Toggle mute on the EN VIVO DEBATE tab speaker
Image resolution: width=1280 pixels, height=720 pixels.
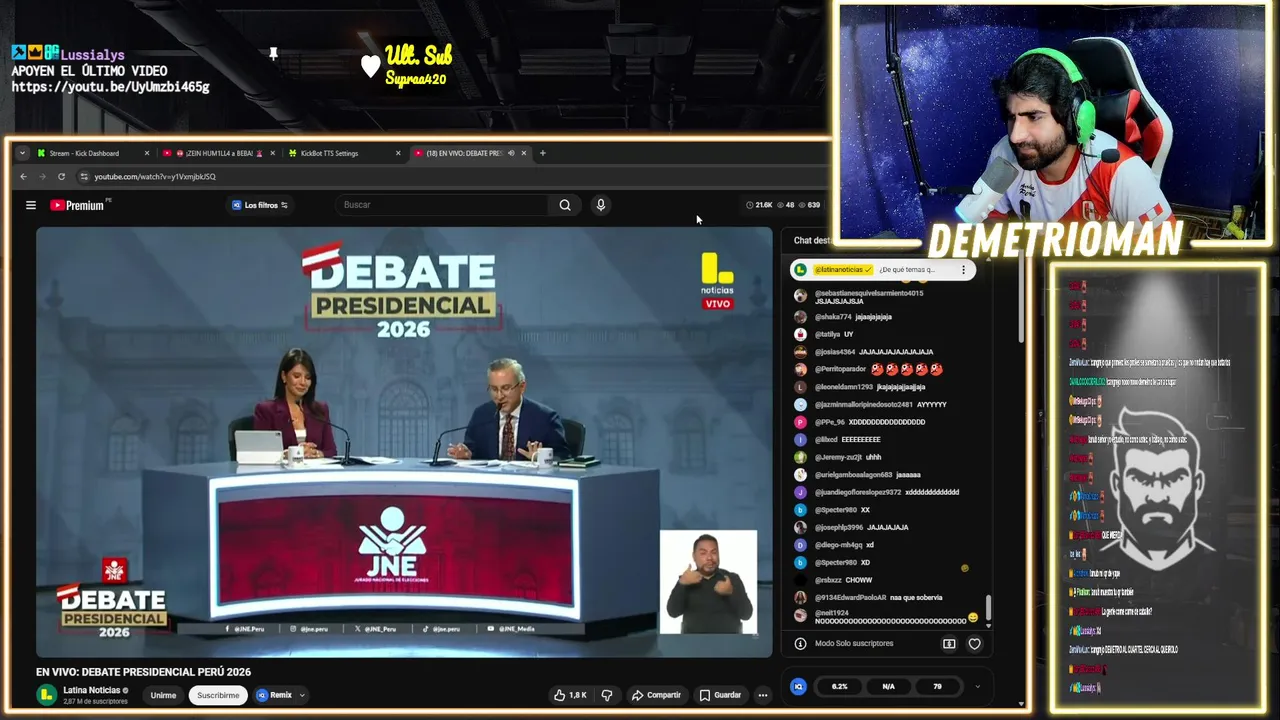coord(511,153)
